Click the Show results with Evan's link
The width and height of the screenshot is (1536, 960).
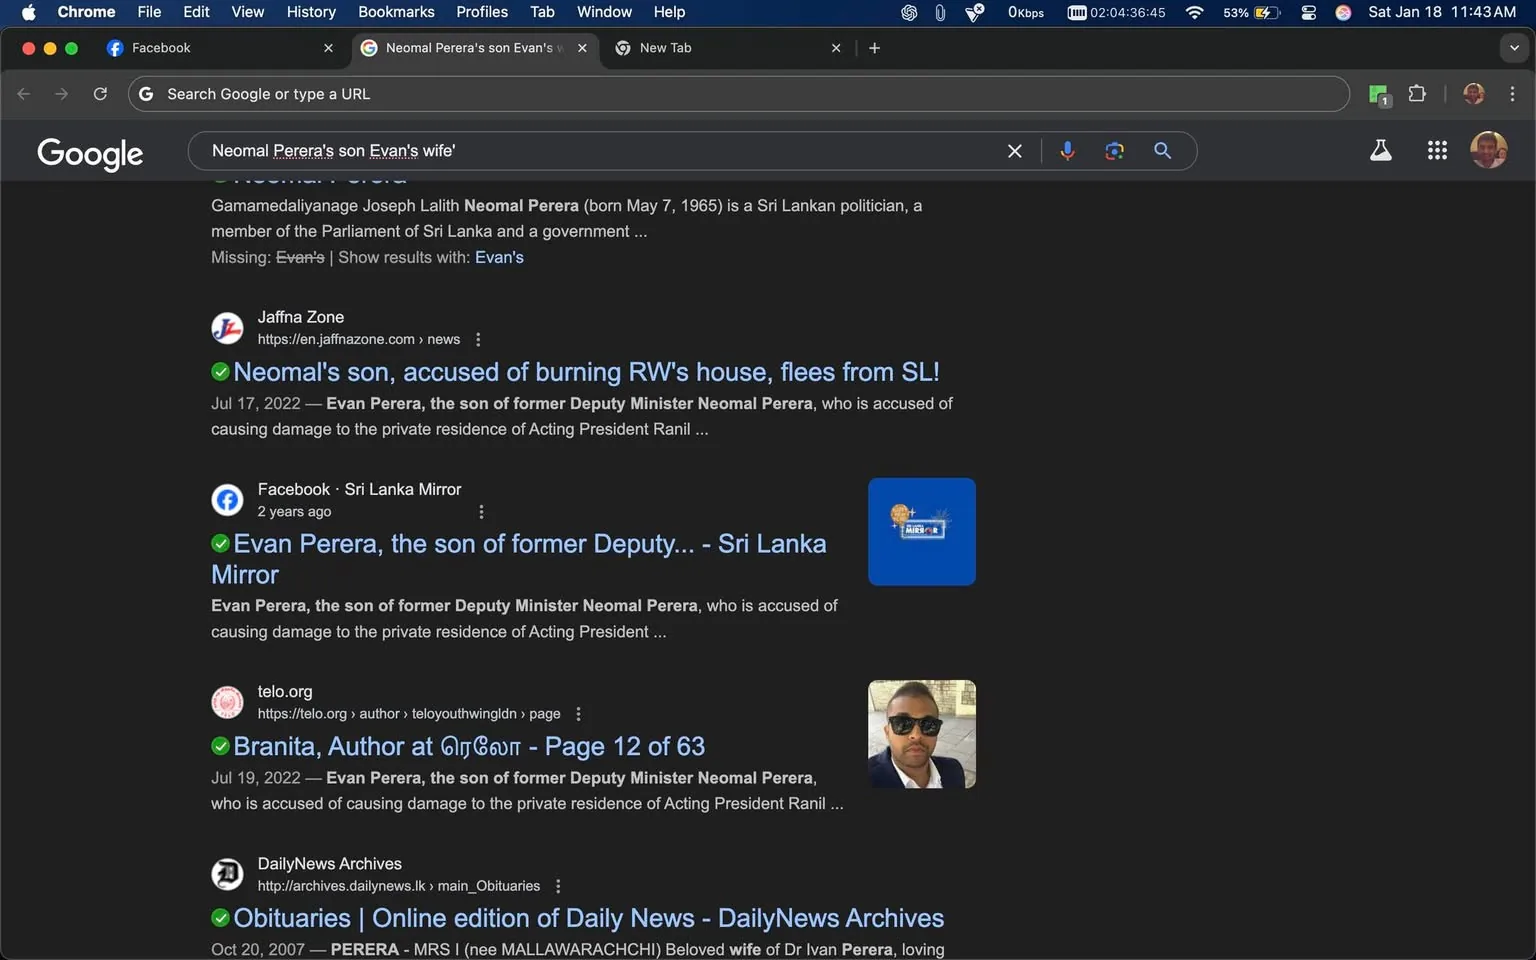[x=499, y=256]
